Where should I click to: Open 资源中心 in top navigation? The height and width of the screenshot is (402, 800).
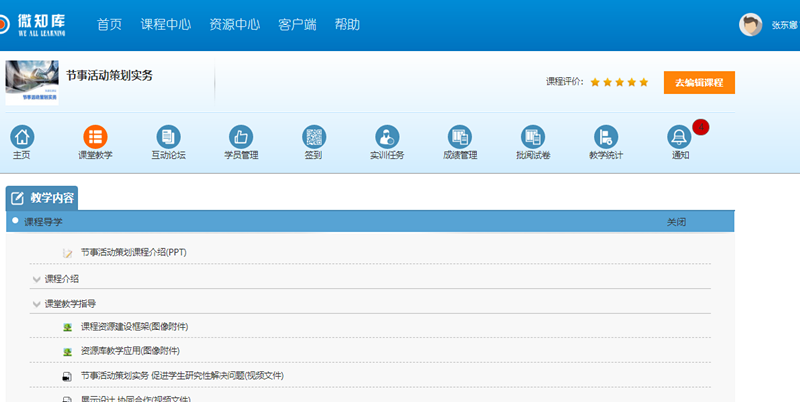click(235, 24)
